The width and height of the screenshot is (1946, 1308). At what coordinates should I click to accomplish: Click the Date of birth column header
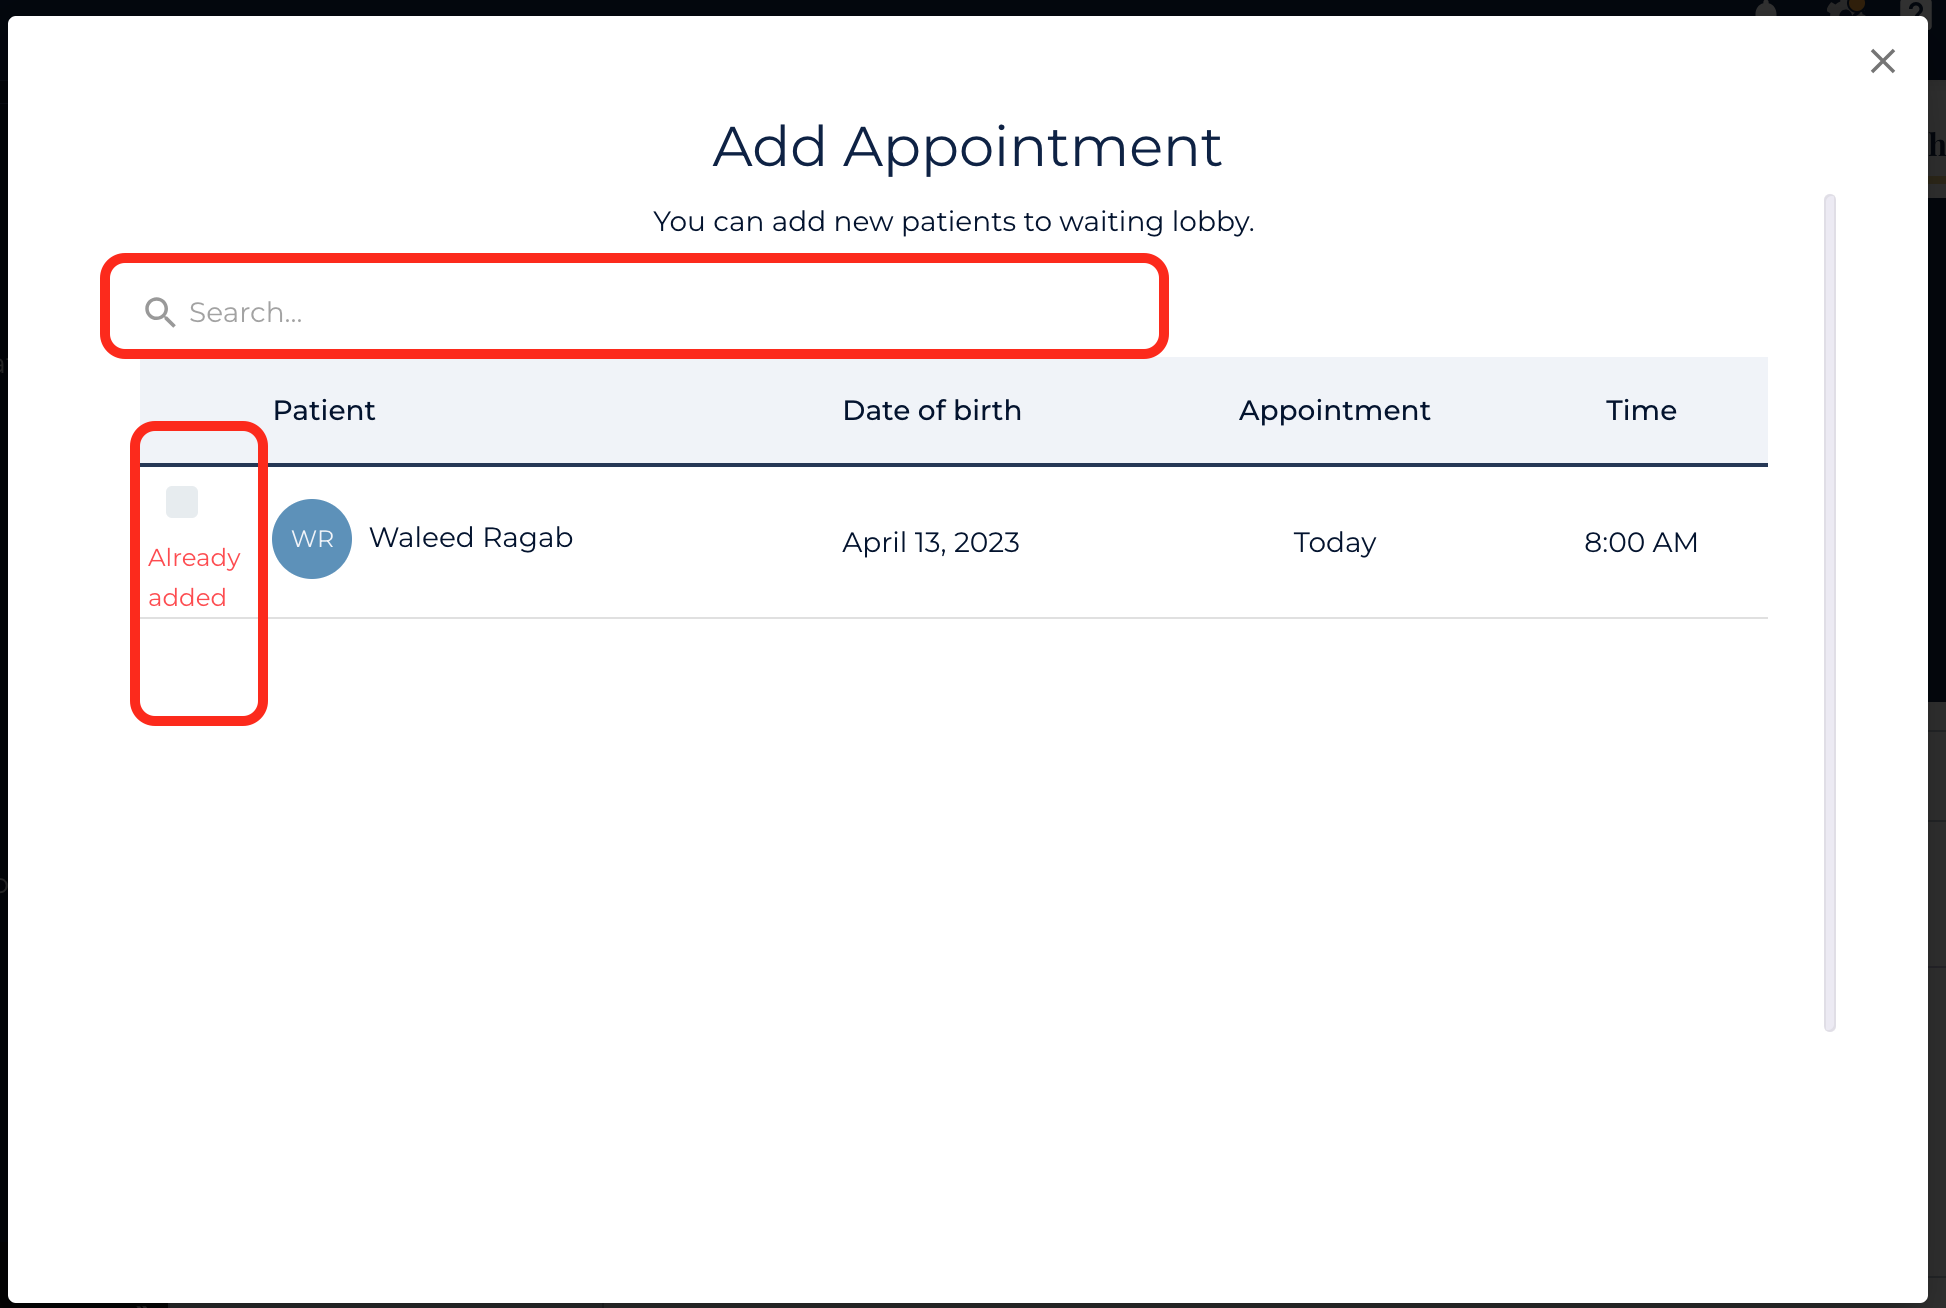point(932,410)
